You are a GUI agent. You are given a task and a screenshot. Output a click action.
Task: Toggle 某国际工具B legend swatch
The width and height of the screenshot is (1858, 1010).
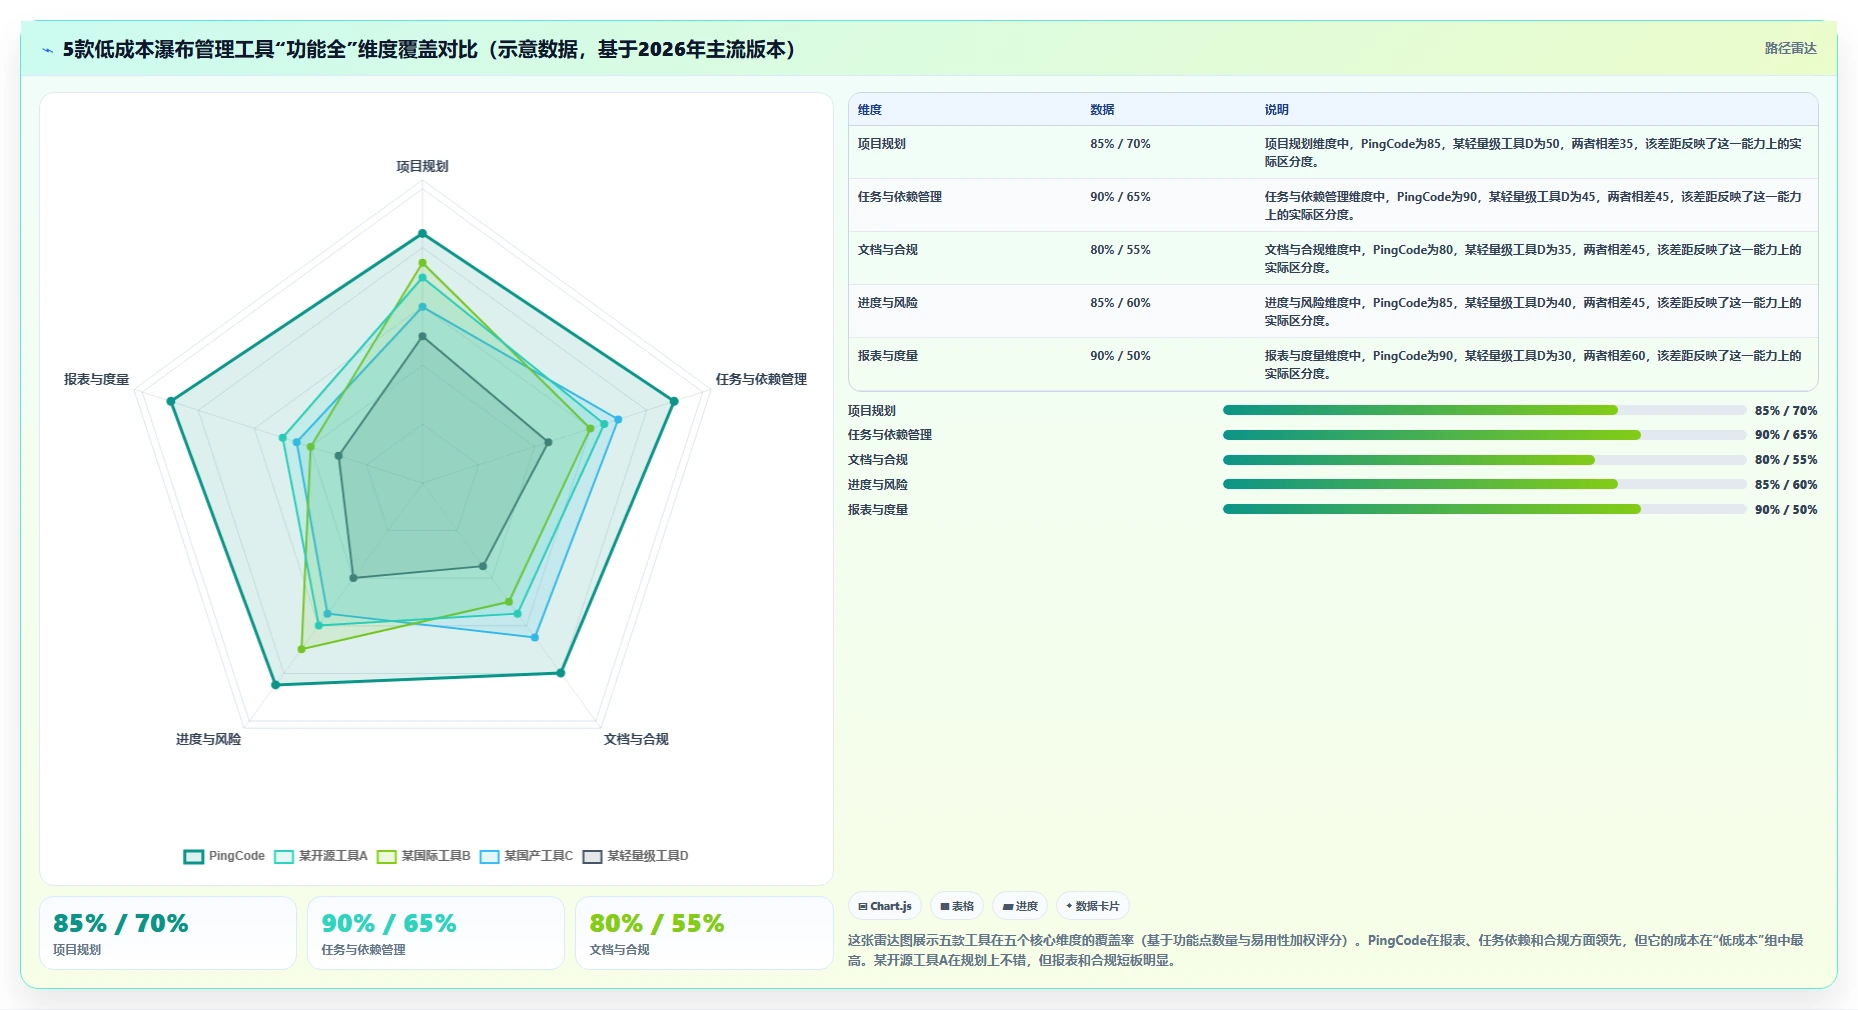pyautogui.click(x=387, y=856)
